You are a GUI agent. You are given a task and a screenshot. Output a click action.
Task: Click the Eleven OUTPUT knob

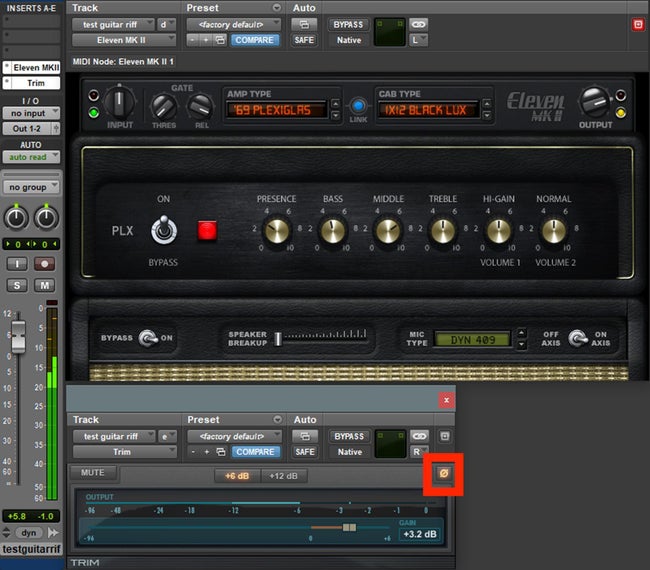coord(595,102)
